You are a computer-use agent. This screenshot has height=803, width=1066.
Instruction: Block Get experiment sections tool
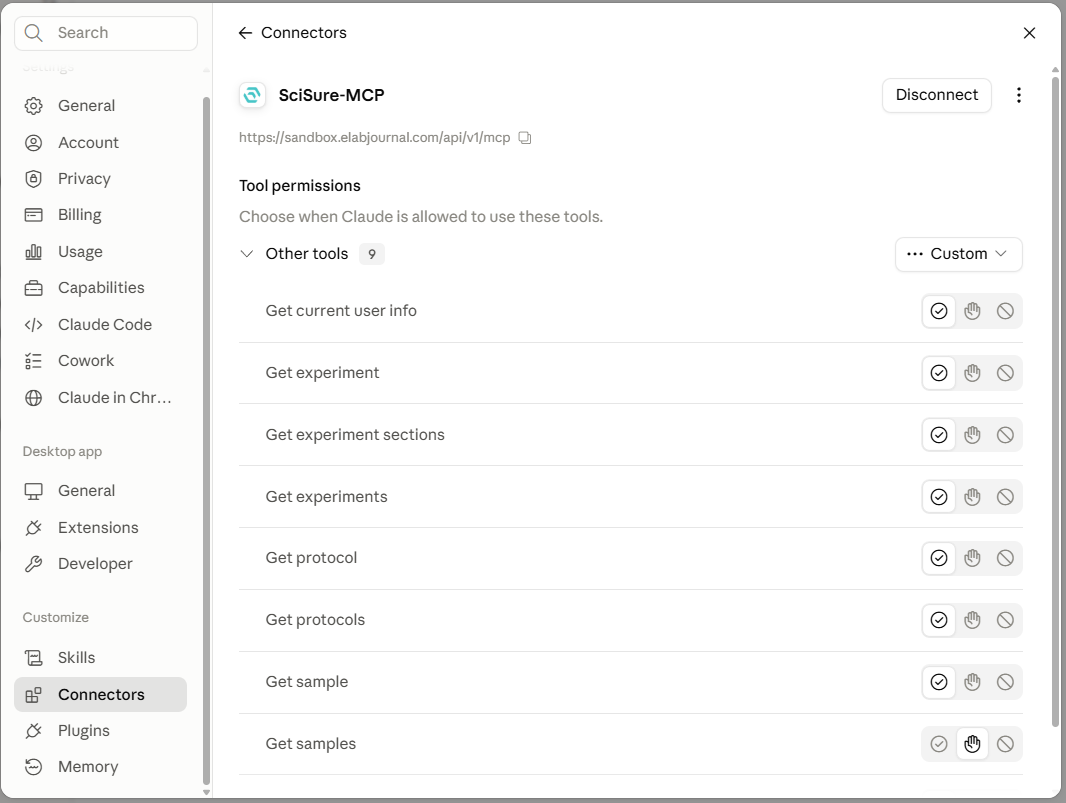pos(1005,435)
